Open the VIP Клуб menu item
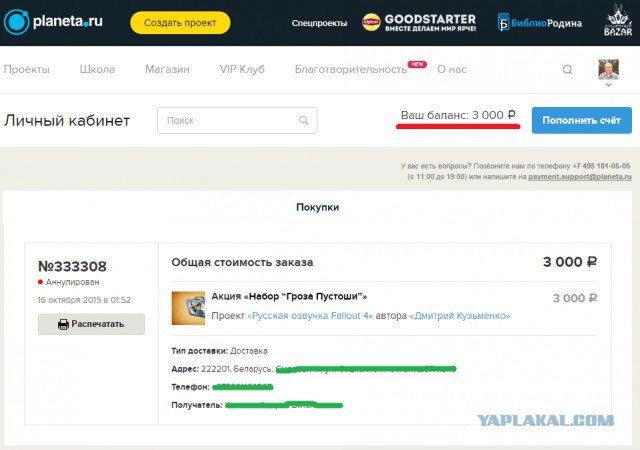The image size is (640, 450). pyautogui.click(x=242, y=69)
